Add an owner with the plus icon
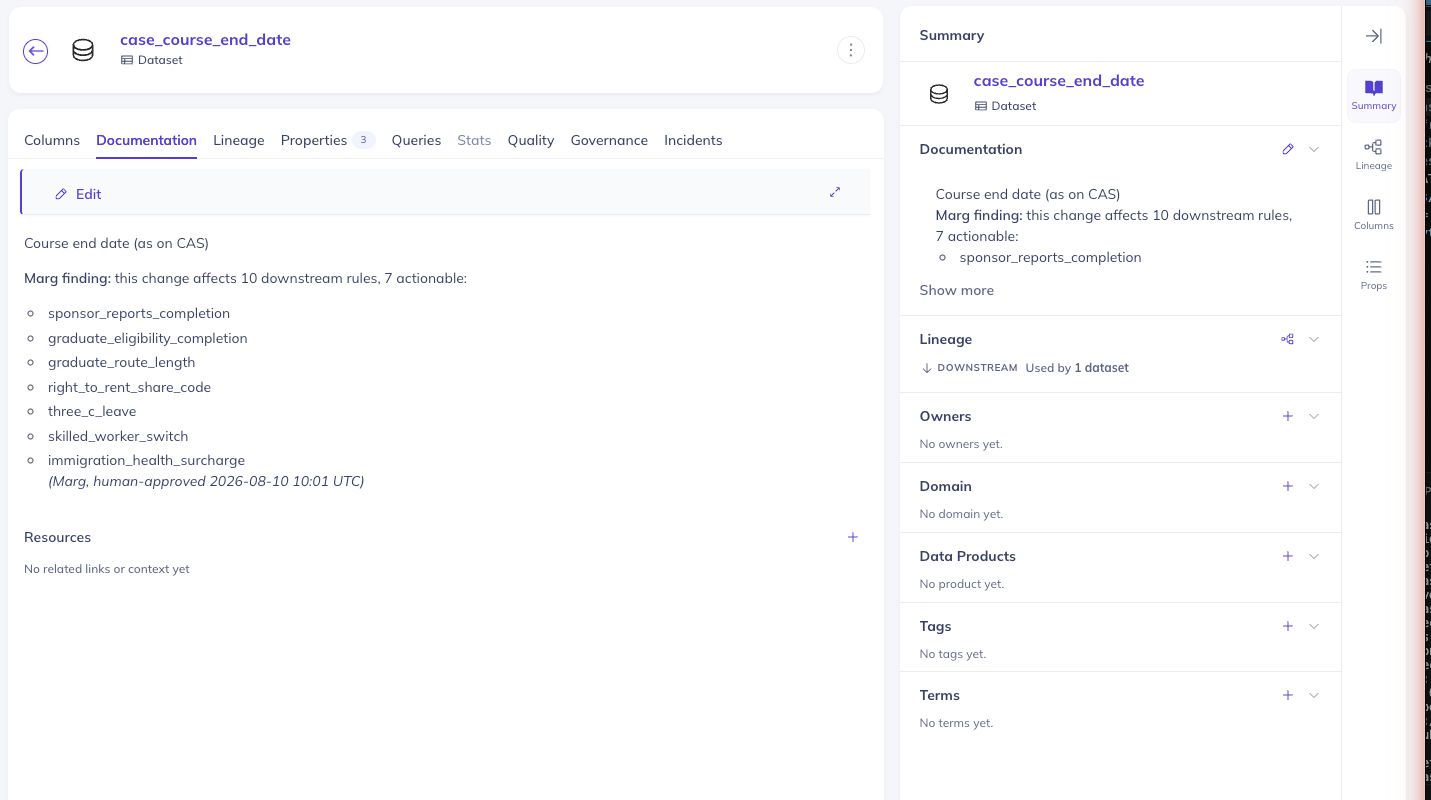This screenshot has height=800, width=1431. click(1288, 416)
